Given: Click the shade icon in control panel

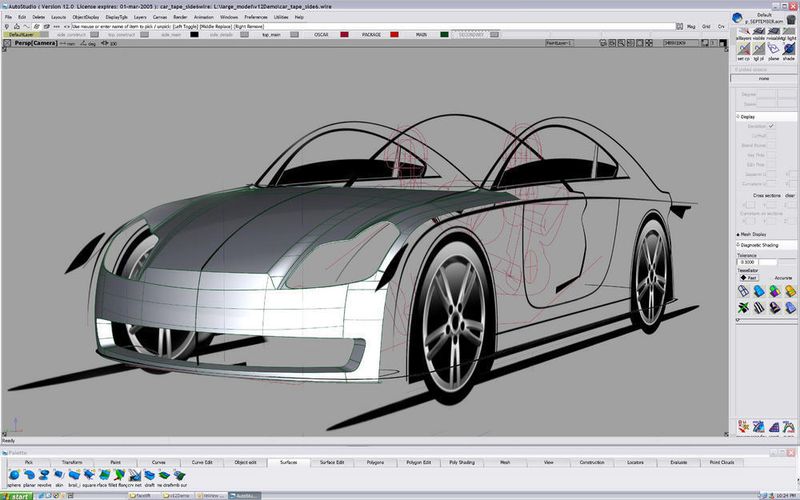Looking at the screenshot, I should coord(789,48).
